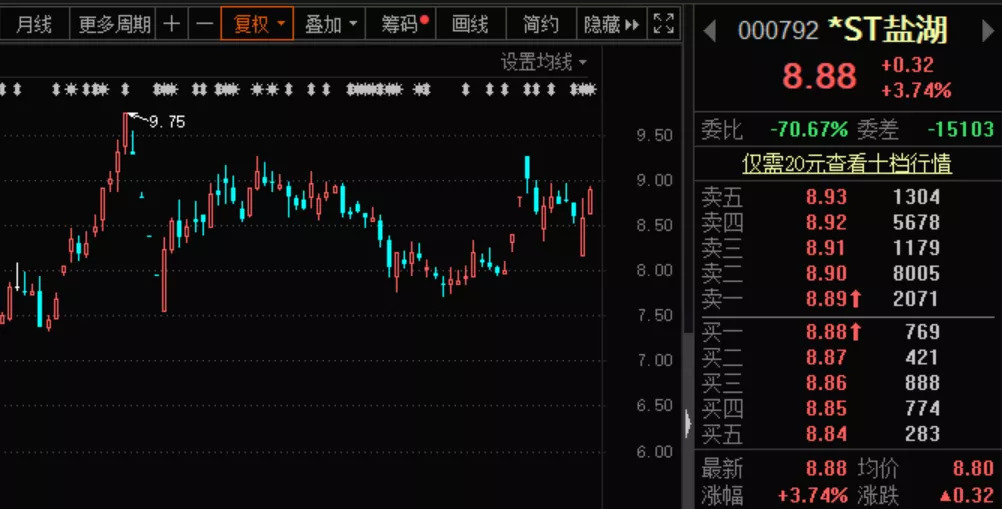Click the stock name *ST盐湖
This screenshot has width=1002, height=509.
[886, 31]
